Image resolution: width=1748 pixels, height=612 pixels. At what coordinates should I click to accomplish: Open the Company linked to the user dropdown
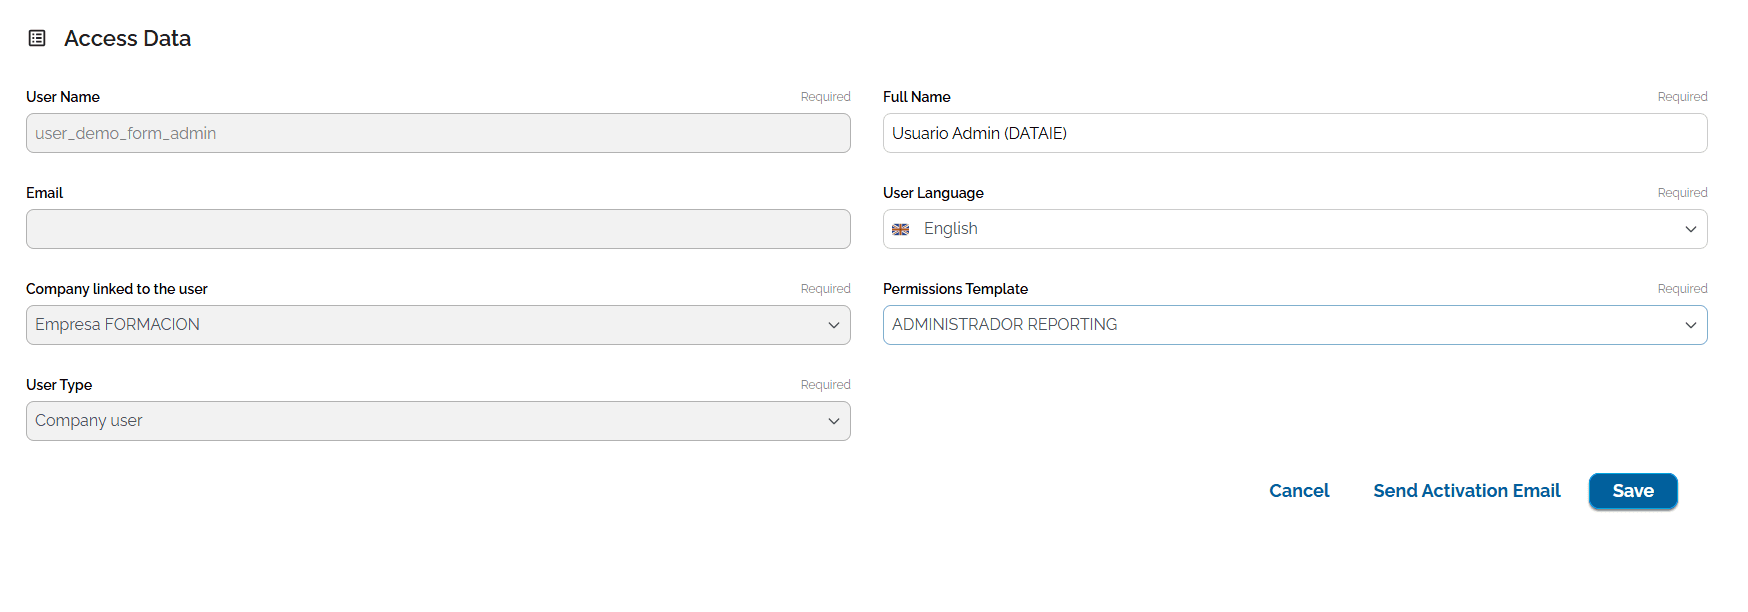(x=438, y=325)
